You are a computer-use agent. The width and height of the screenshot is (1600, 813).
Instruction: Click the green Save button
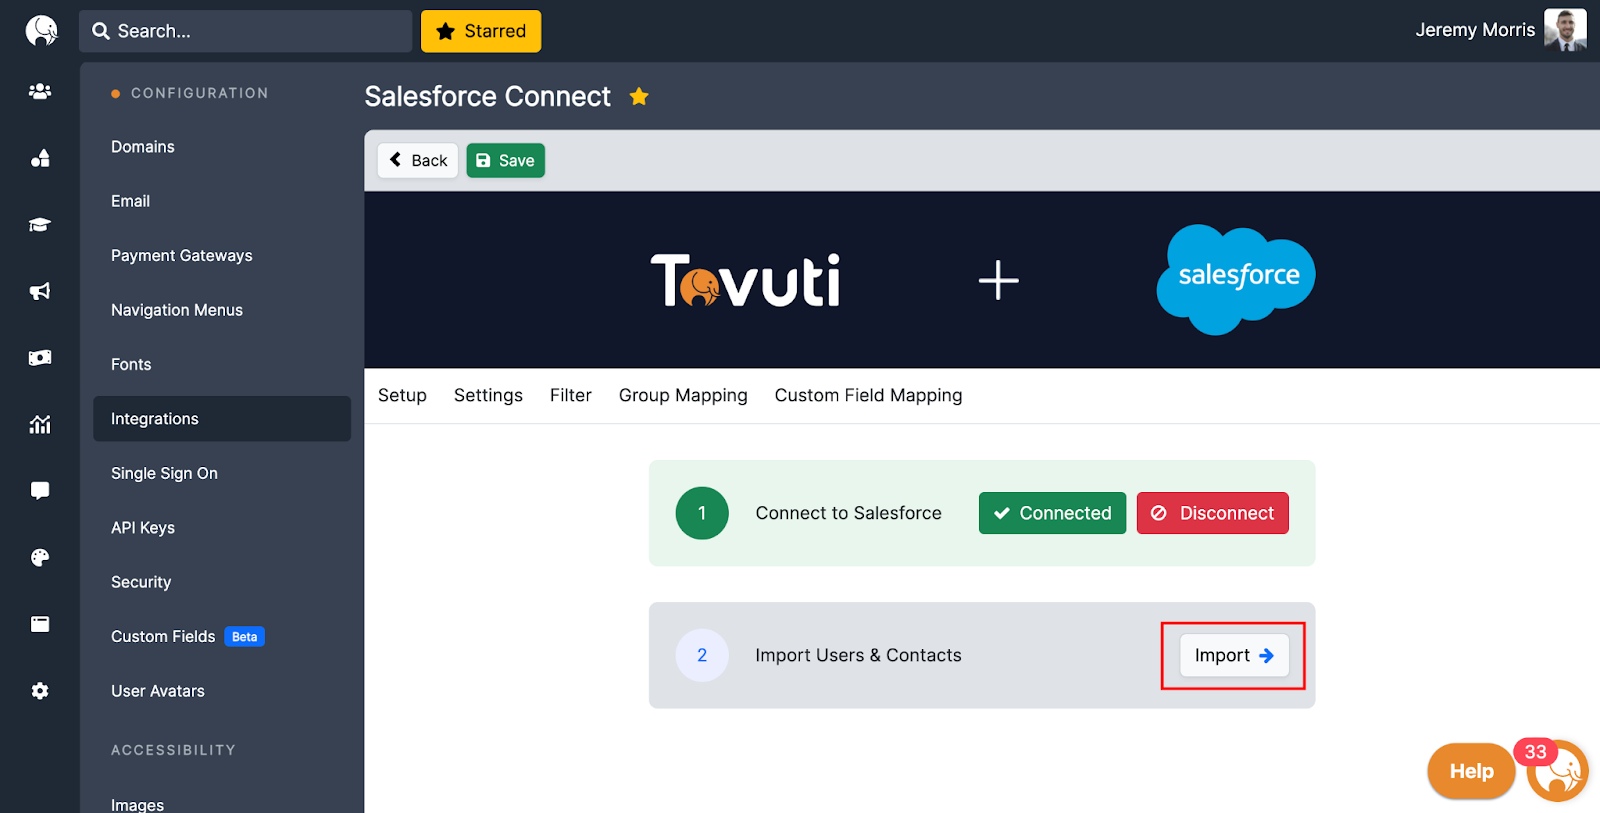(x=505, y=160)
